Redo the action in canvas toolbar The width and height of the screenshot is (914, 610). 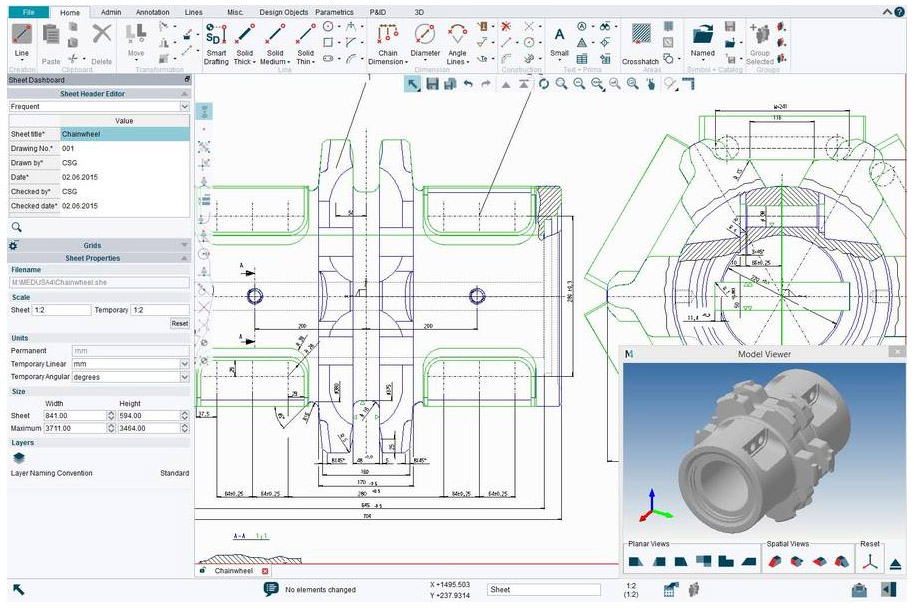(x=486, y=84)
